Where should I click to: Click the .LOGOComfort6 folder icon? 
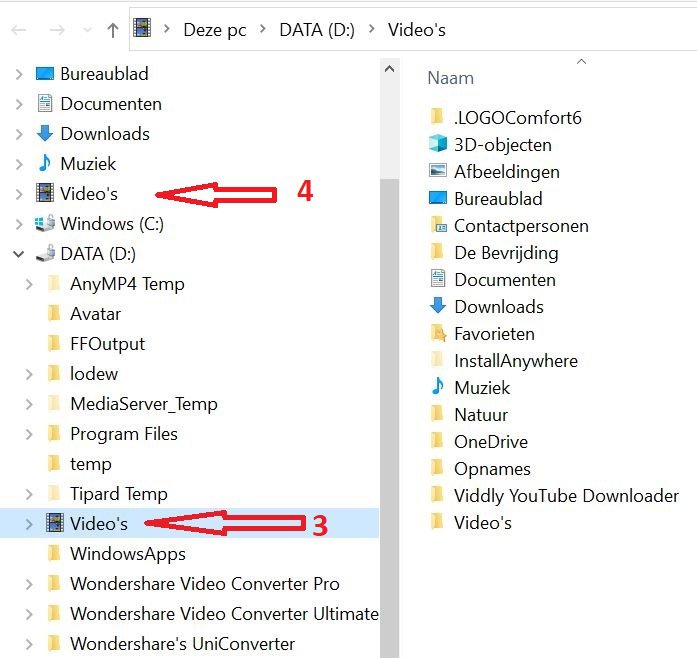click(437, 116)
